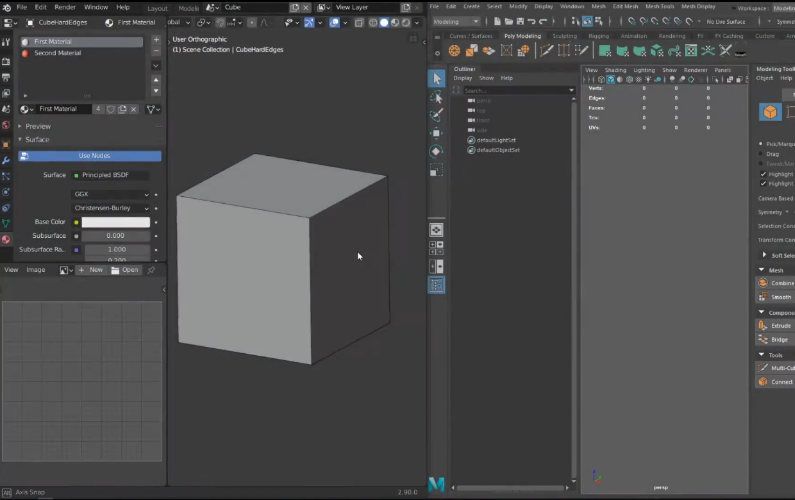Click the Polygon Cube icon in Modeling Toolkit
Screen dimensions: 795x500
pyautogui.click(x=770, y=112)
